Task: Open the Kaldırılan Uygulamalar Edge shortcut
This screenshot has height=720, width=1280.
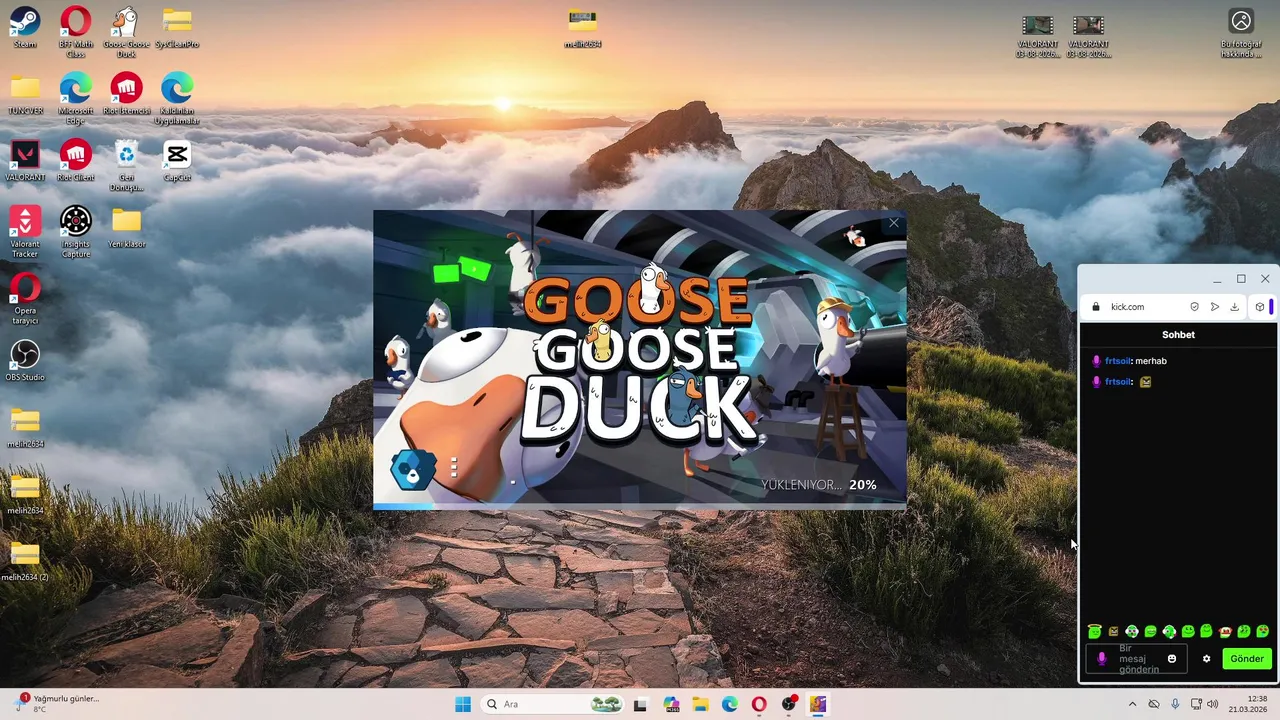Action: pyautogui.click(x=177, y=98)
